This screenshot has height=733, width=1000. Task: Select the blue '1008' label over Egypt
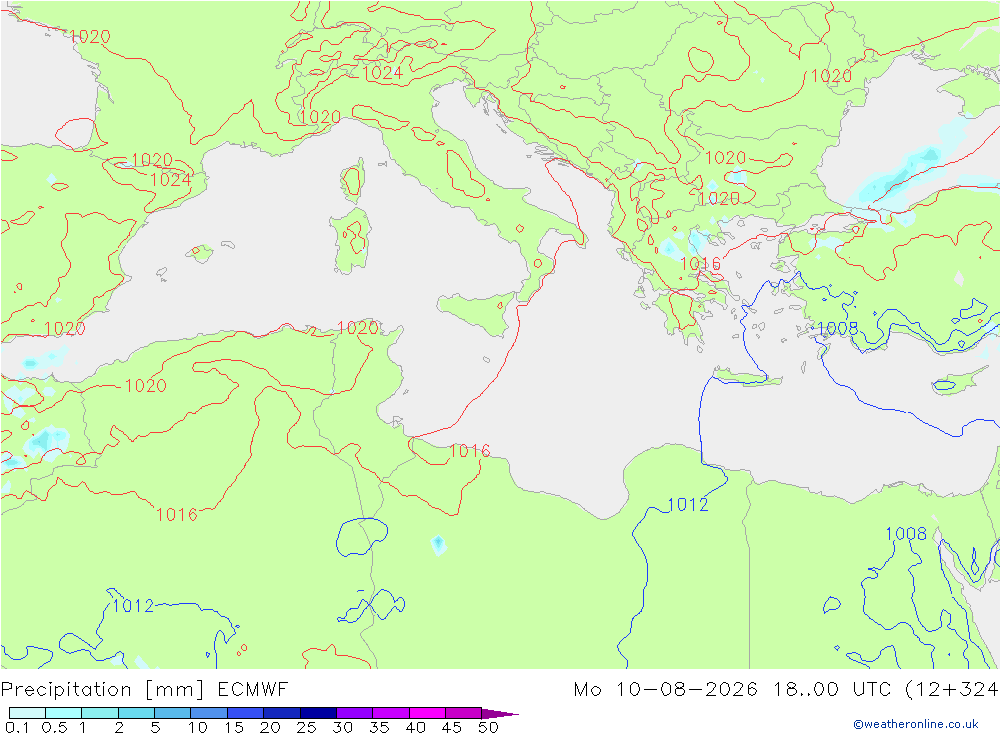point(906,533)
